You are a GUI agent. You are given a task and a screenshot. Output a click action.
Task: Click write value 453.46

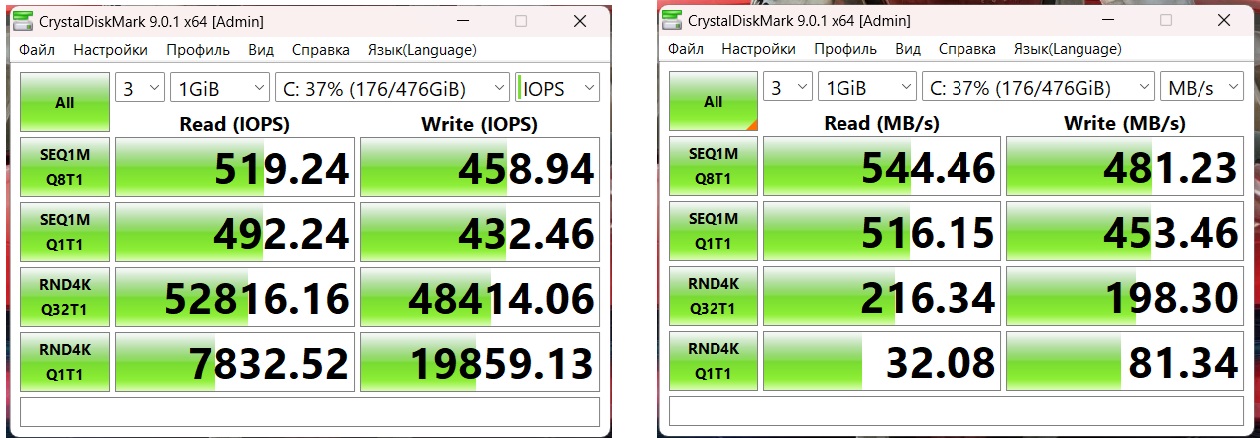coord(1125,231)
